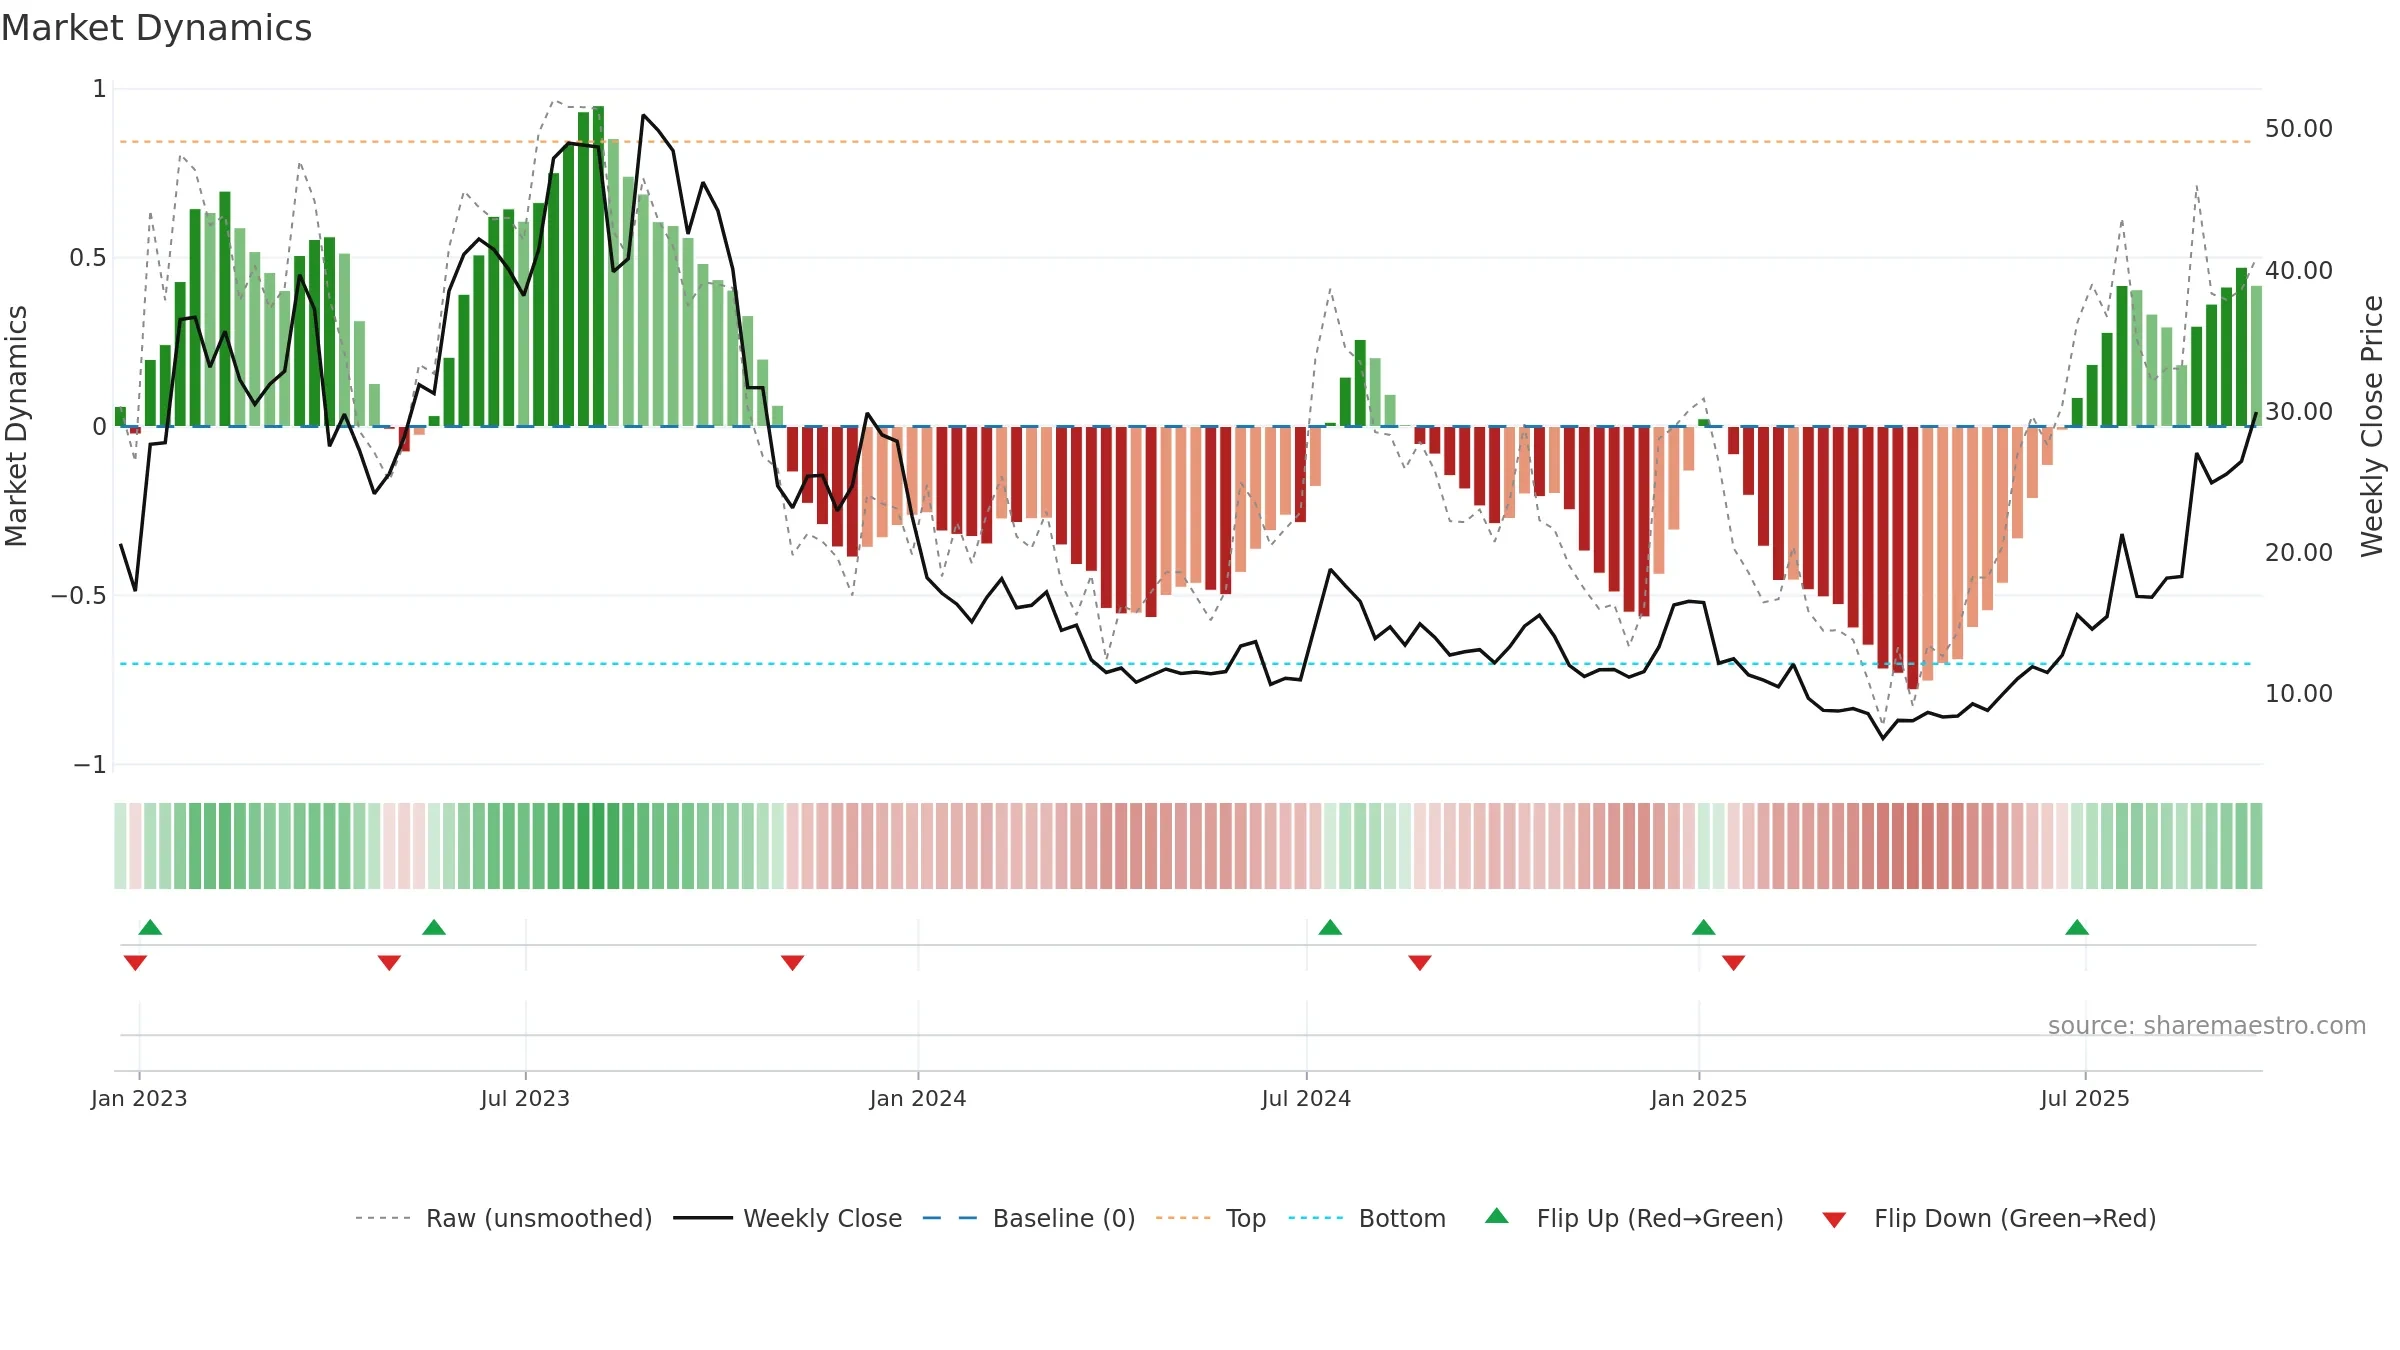Screen dimensions: 2400x1350
Task: Click the source: sharemaestro.com text
Action: (2207, 1025)
